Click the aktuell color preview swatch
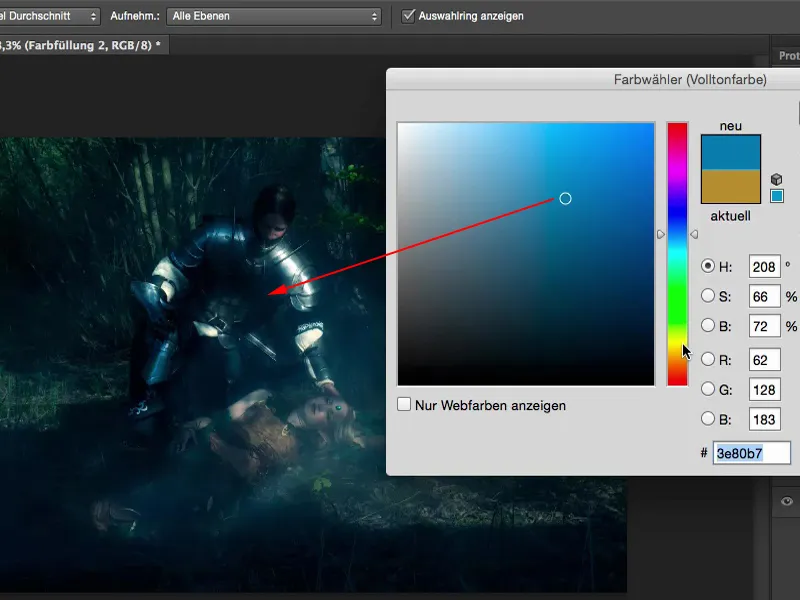The image size is (800, 600). coord(731,187)
